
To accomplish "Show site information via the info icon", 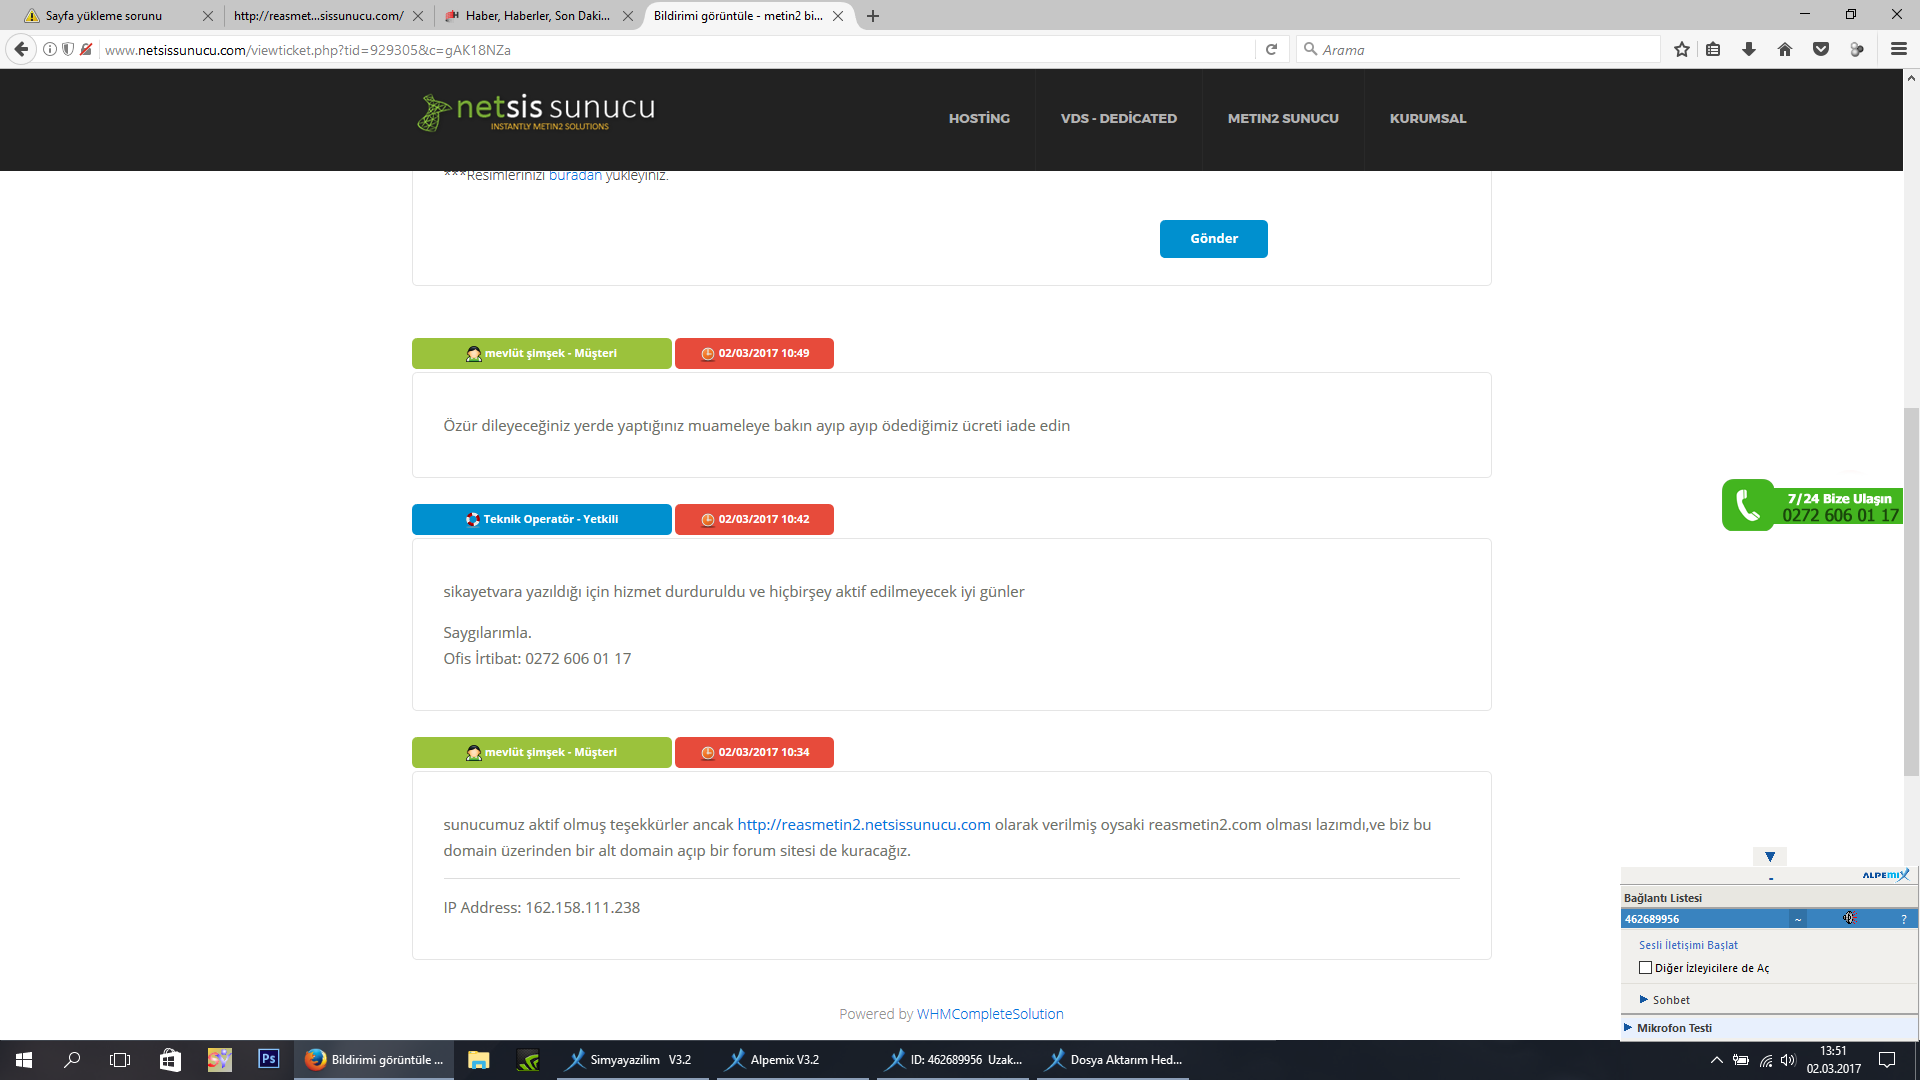I will click(x=50, y=49).
